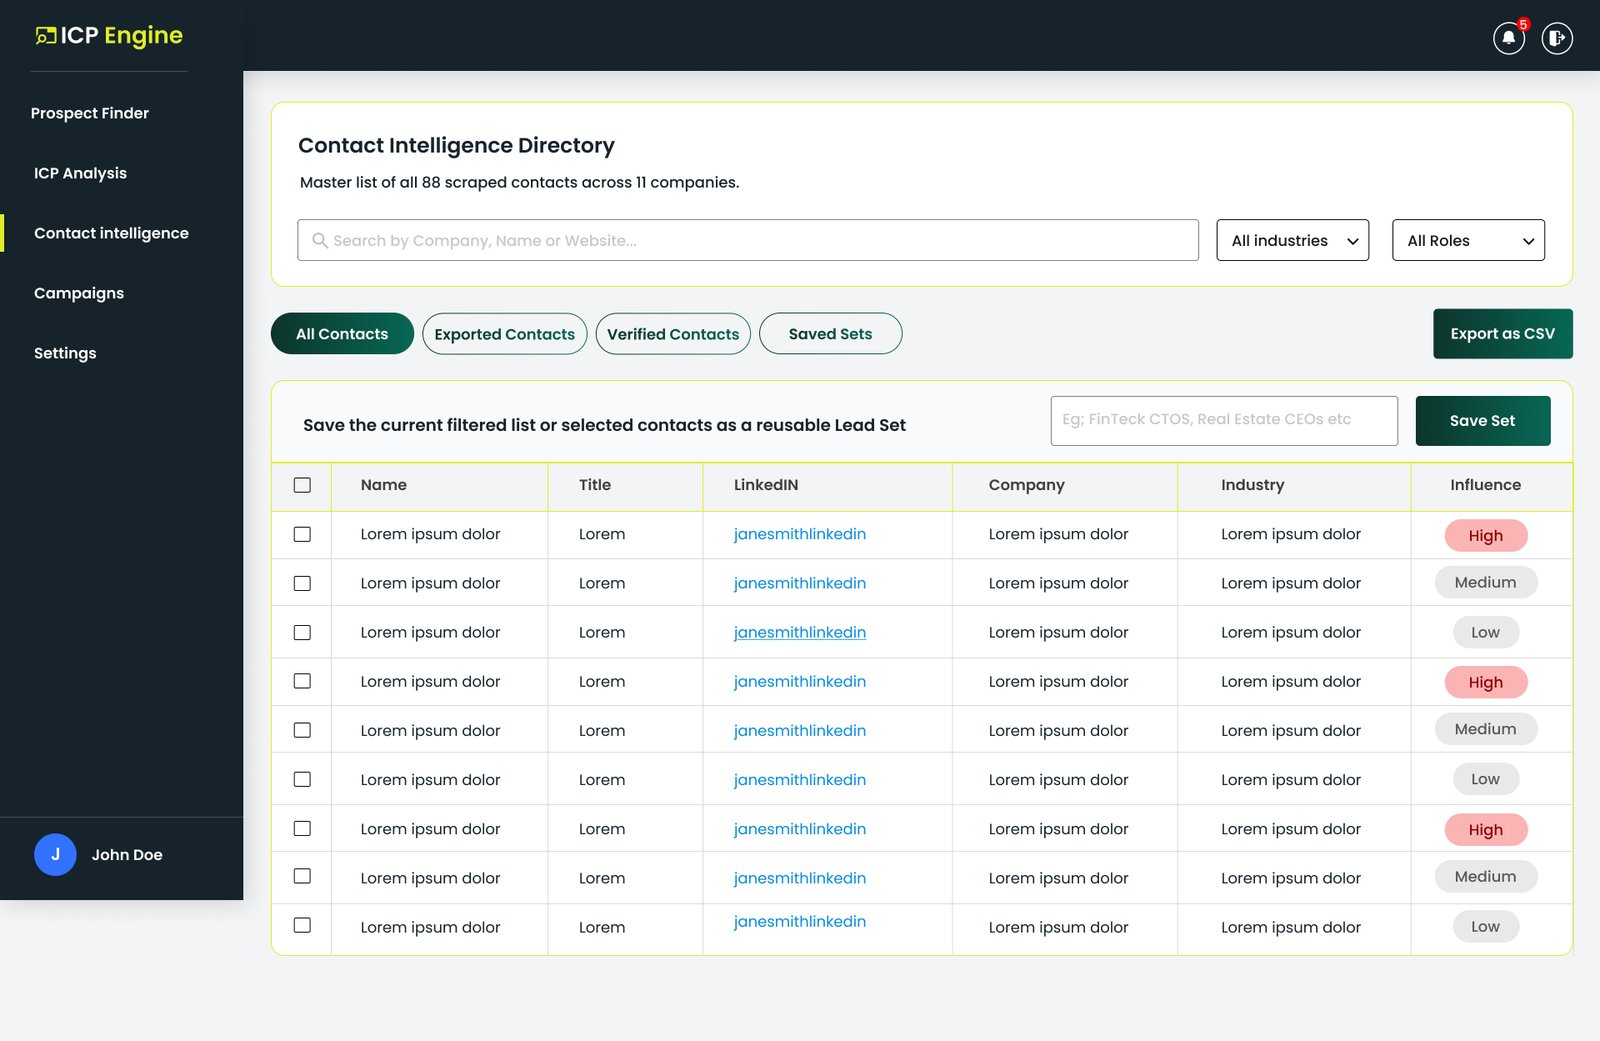Switch to Exported Contacts tab
The width and height of the screenshot is (1600, 1041).
(505, 334)
